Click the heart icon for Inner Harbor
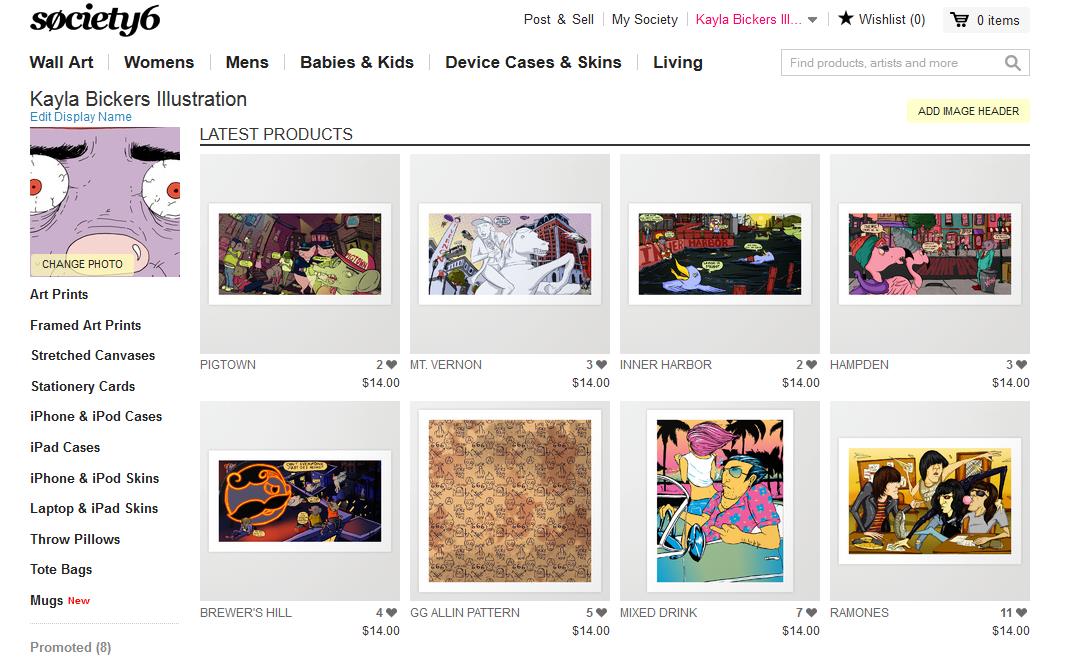This screenshot has width=1091, height=663. point(811,365)
